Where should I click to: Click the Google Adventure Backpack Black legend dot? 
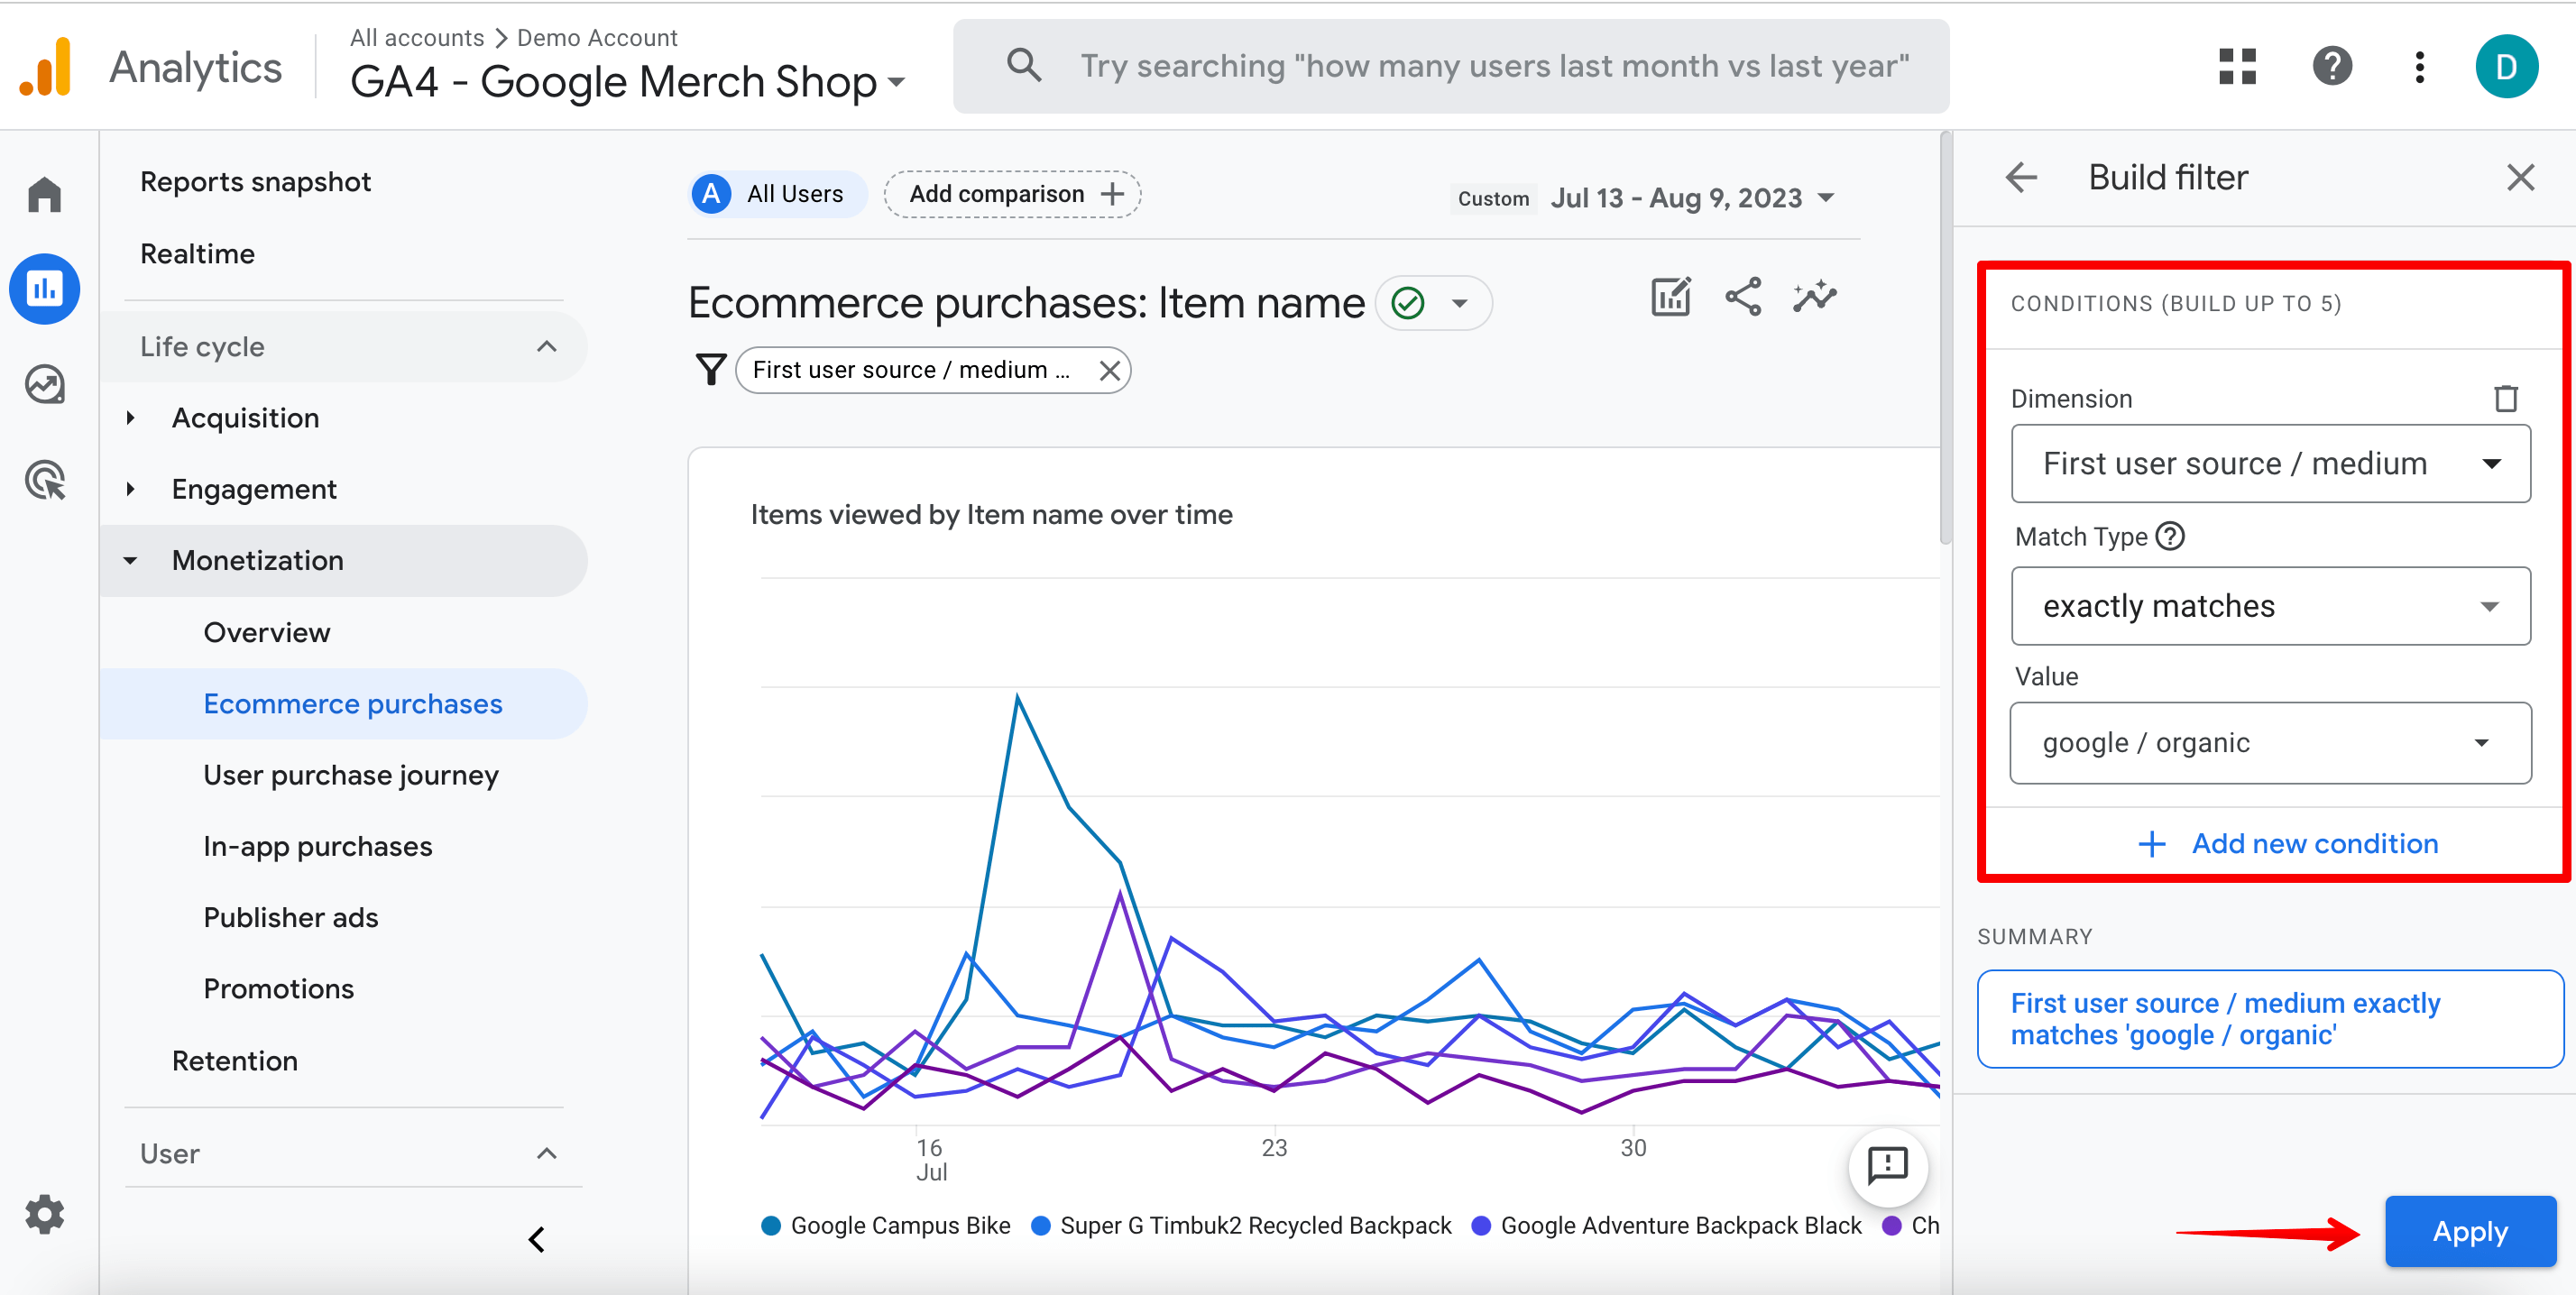click(x=1481, y=1226)
